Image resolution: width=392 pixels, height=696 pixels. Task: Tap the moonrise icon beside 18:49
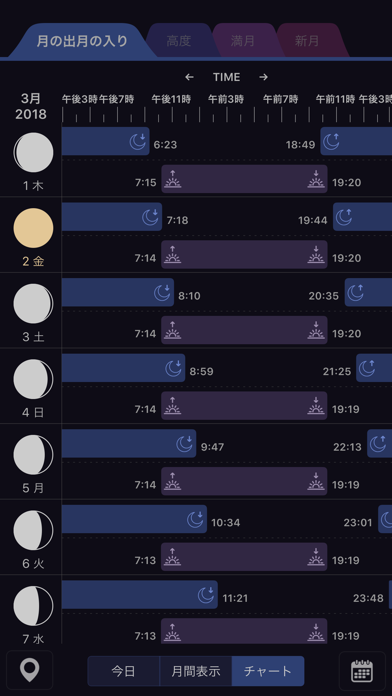[331, 142]
